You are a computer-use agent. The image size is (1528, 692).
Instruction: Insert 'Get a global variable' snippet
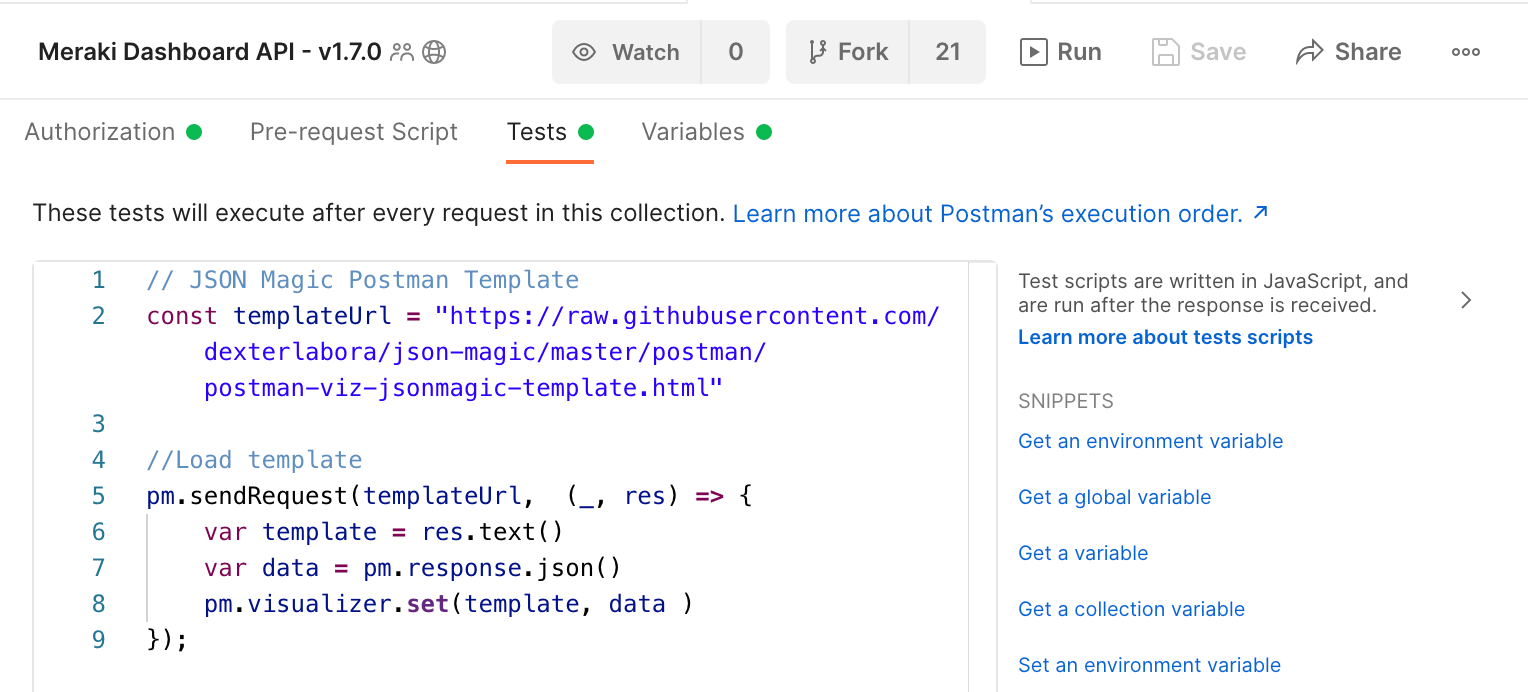coord(1114,497)
